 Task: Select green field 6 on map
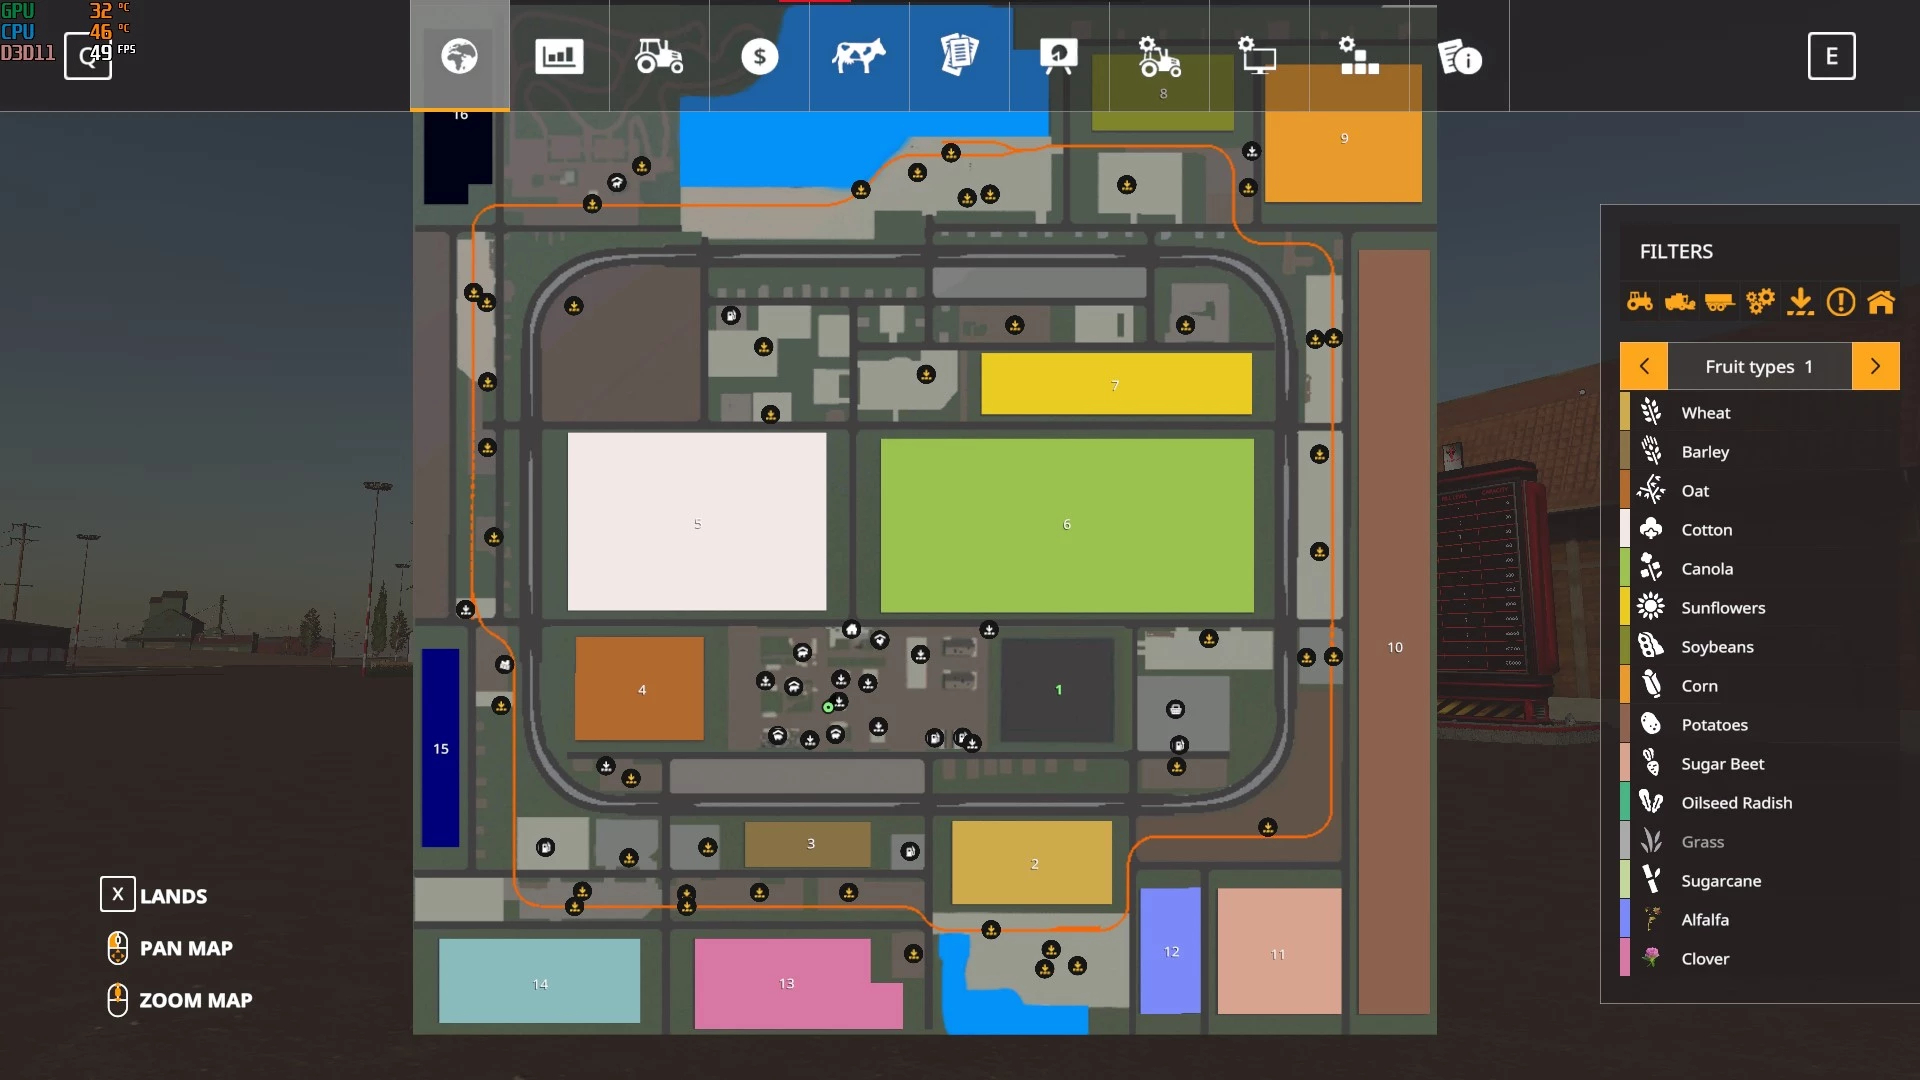[x=1067, y=525]
